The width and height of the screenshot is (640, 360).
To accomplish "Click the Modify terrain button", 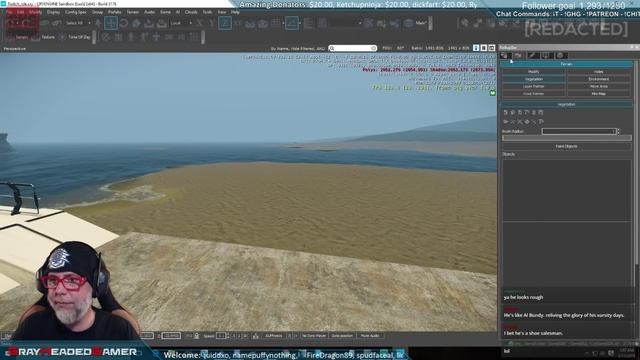I will [x=533, y=72].
